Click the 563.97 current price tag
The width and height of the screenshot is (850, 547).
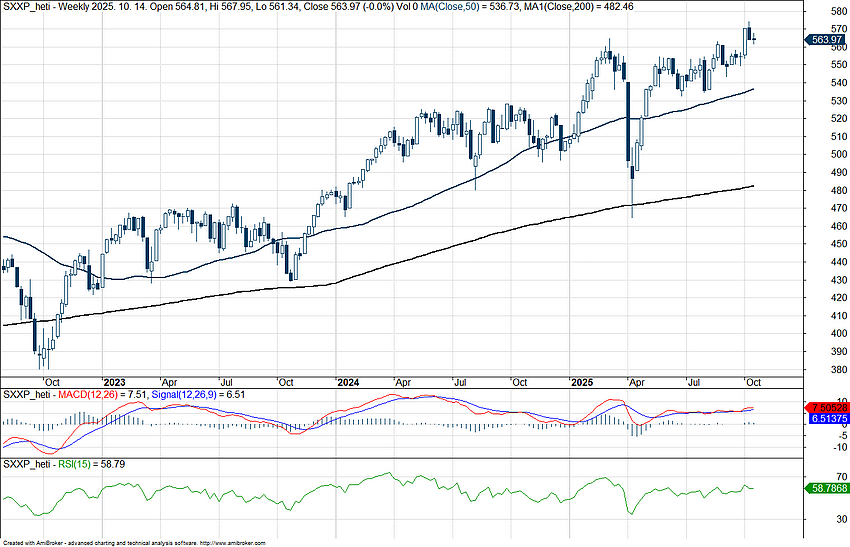[x=826, y=40]
